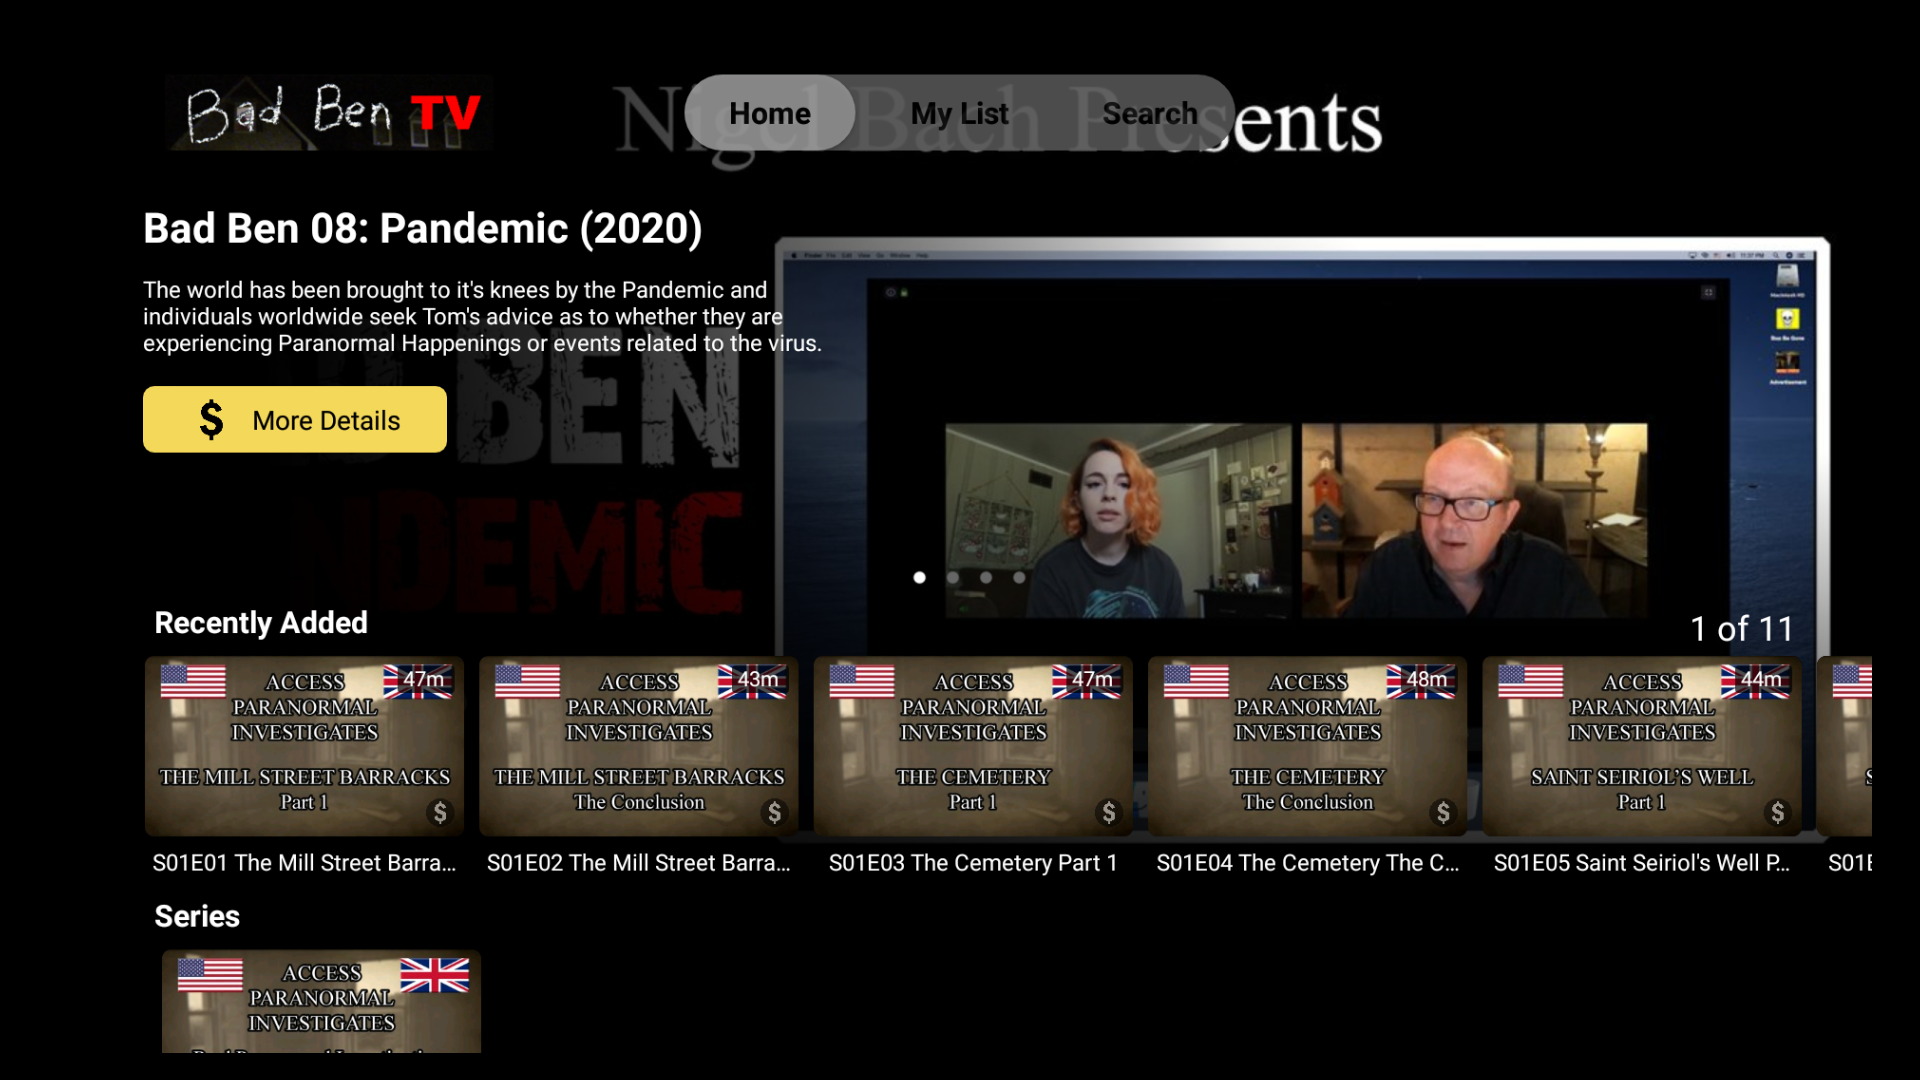The width and height of the screenshot is (1920, 1080).
Task: Select the first carousel dot under the video
Action: pos(919,578)
